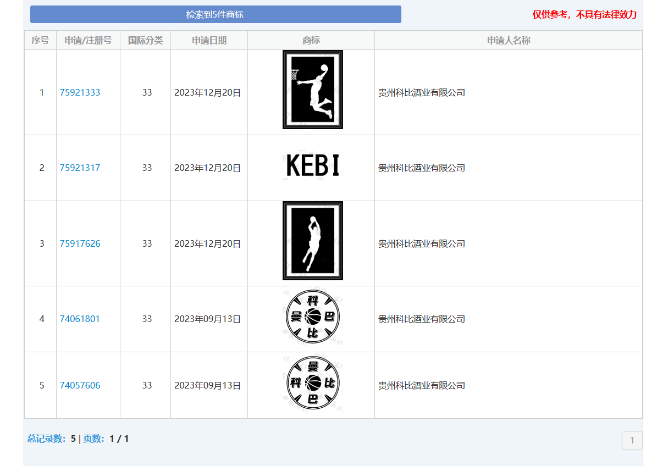
Task: Click the 国际分类 column header
Action: (x=145, y=40)
